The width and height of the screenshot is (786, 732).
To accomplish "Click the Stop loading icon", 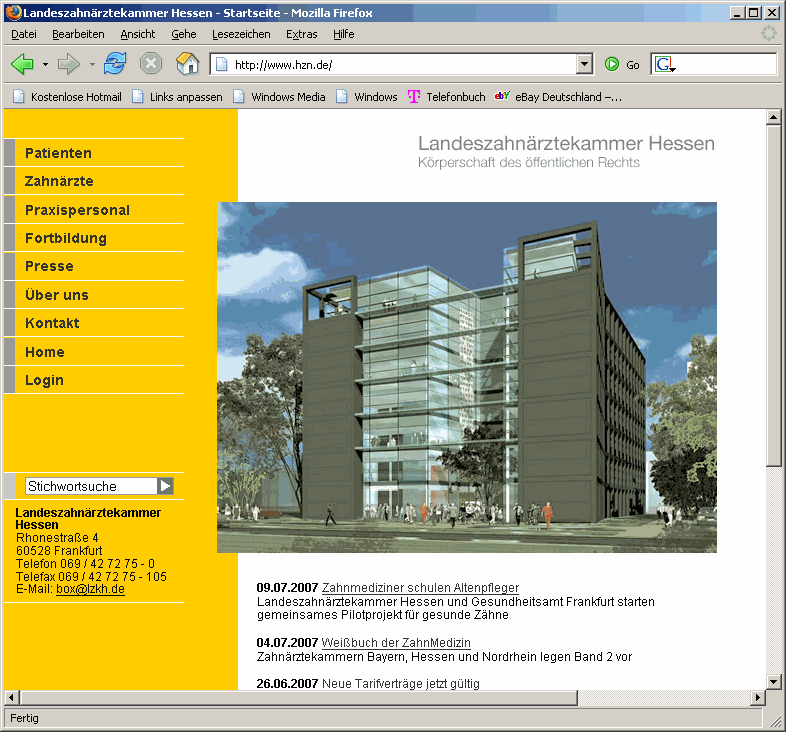I will pyautogui.click(x=151, y=64).
